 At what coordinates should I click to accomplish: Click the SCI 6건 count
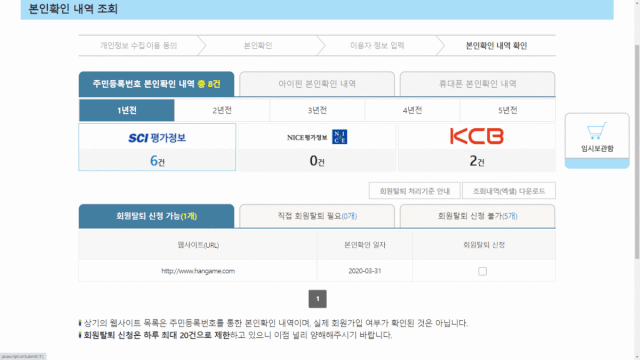[157, 161]
